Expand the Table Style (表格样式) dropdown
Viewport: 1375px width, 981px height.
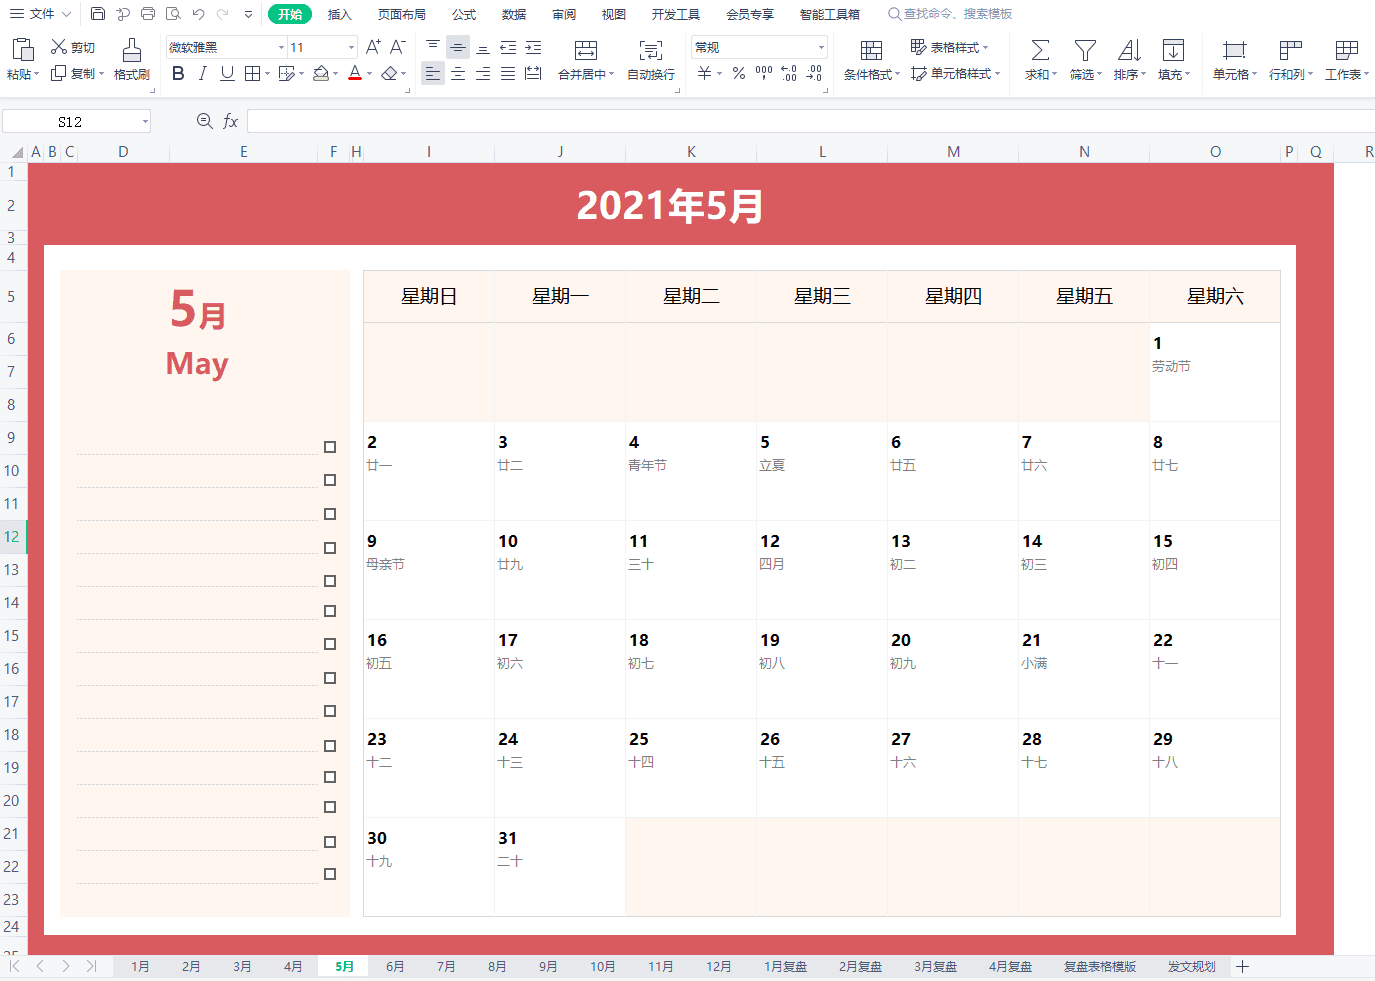pyautogui.click(x=985, y=47)
